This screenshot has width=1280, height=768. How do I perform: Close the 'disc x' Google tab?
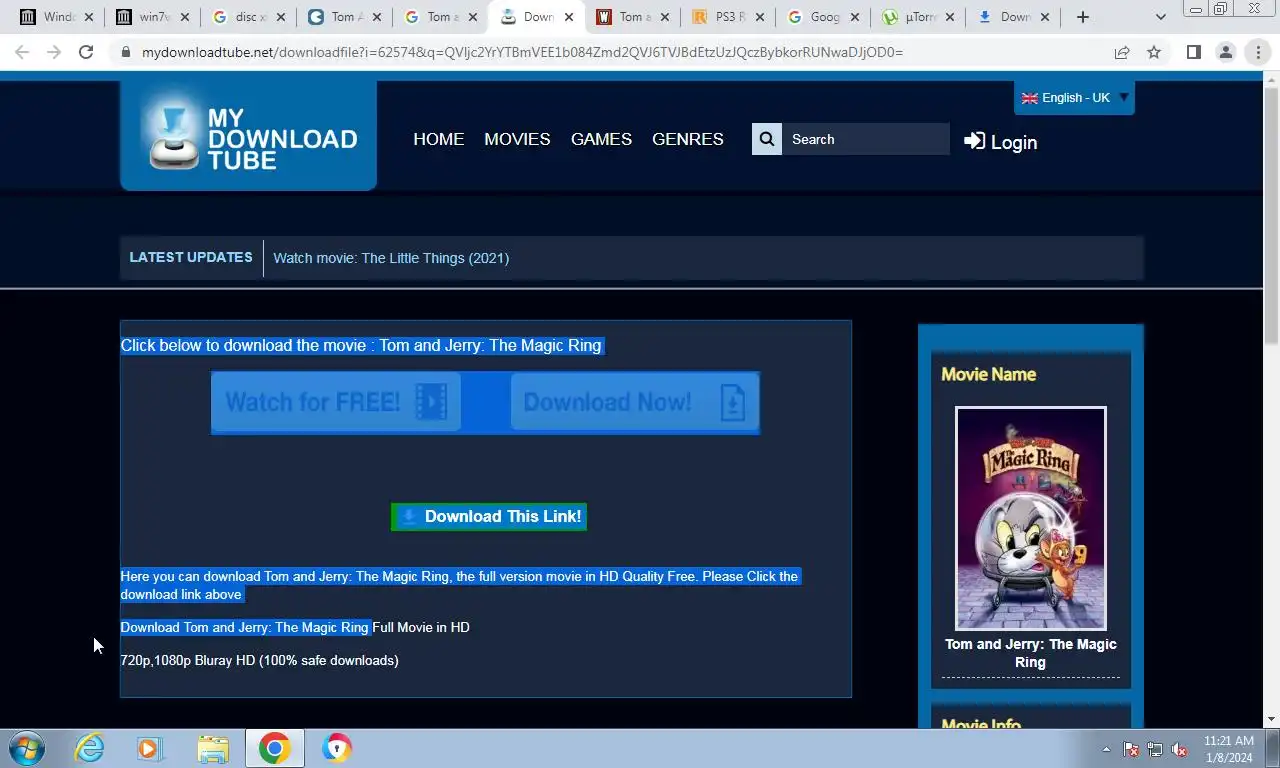281,17
